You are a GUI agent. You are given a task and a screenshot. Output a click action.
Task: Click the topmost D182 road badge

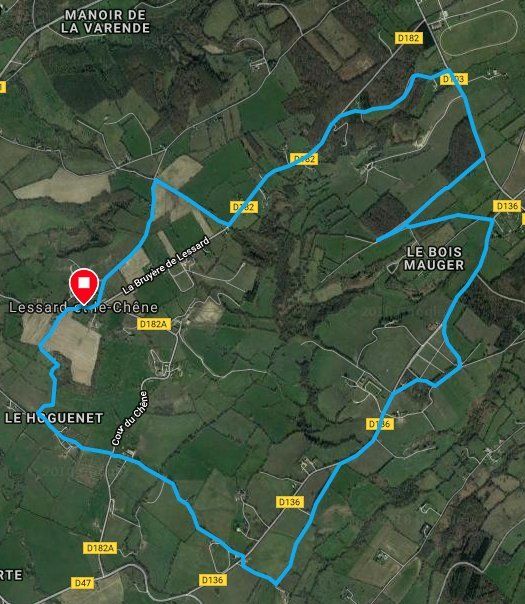coord(409,38)
